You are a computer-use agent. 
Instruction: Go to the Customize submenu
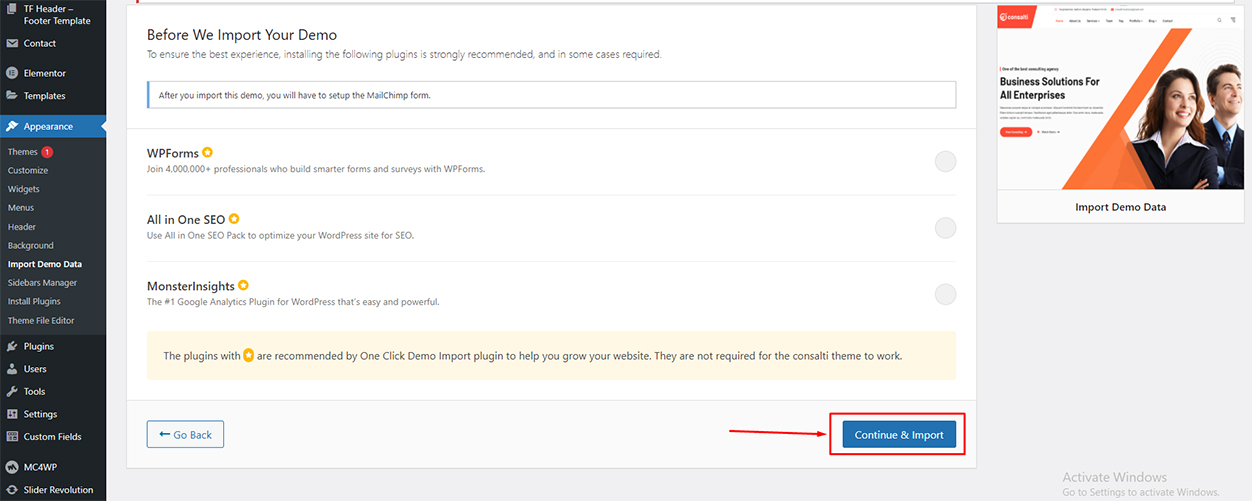(x=28, y=170)
